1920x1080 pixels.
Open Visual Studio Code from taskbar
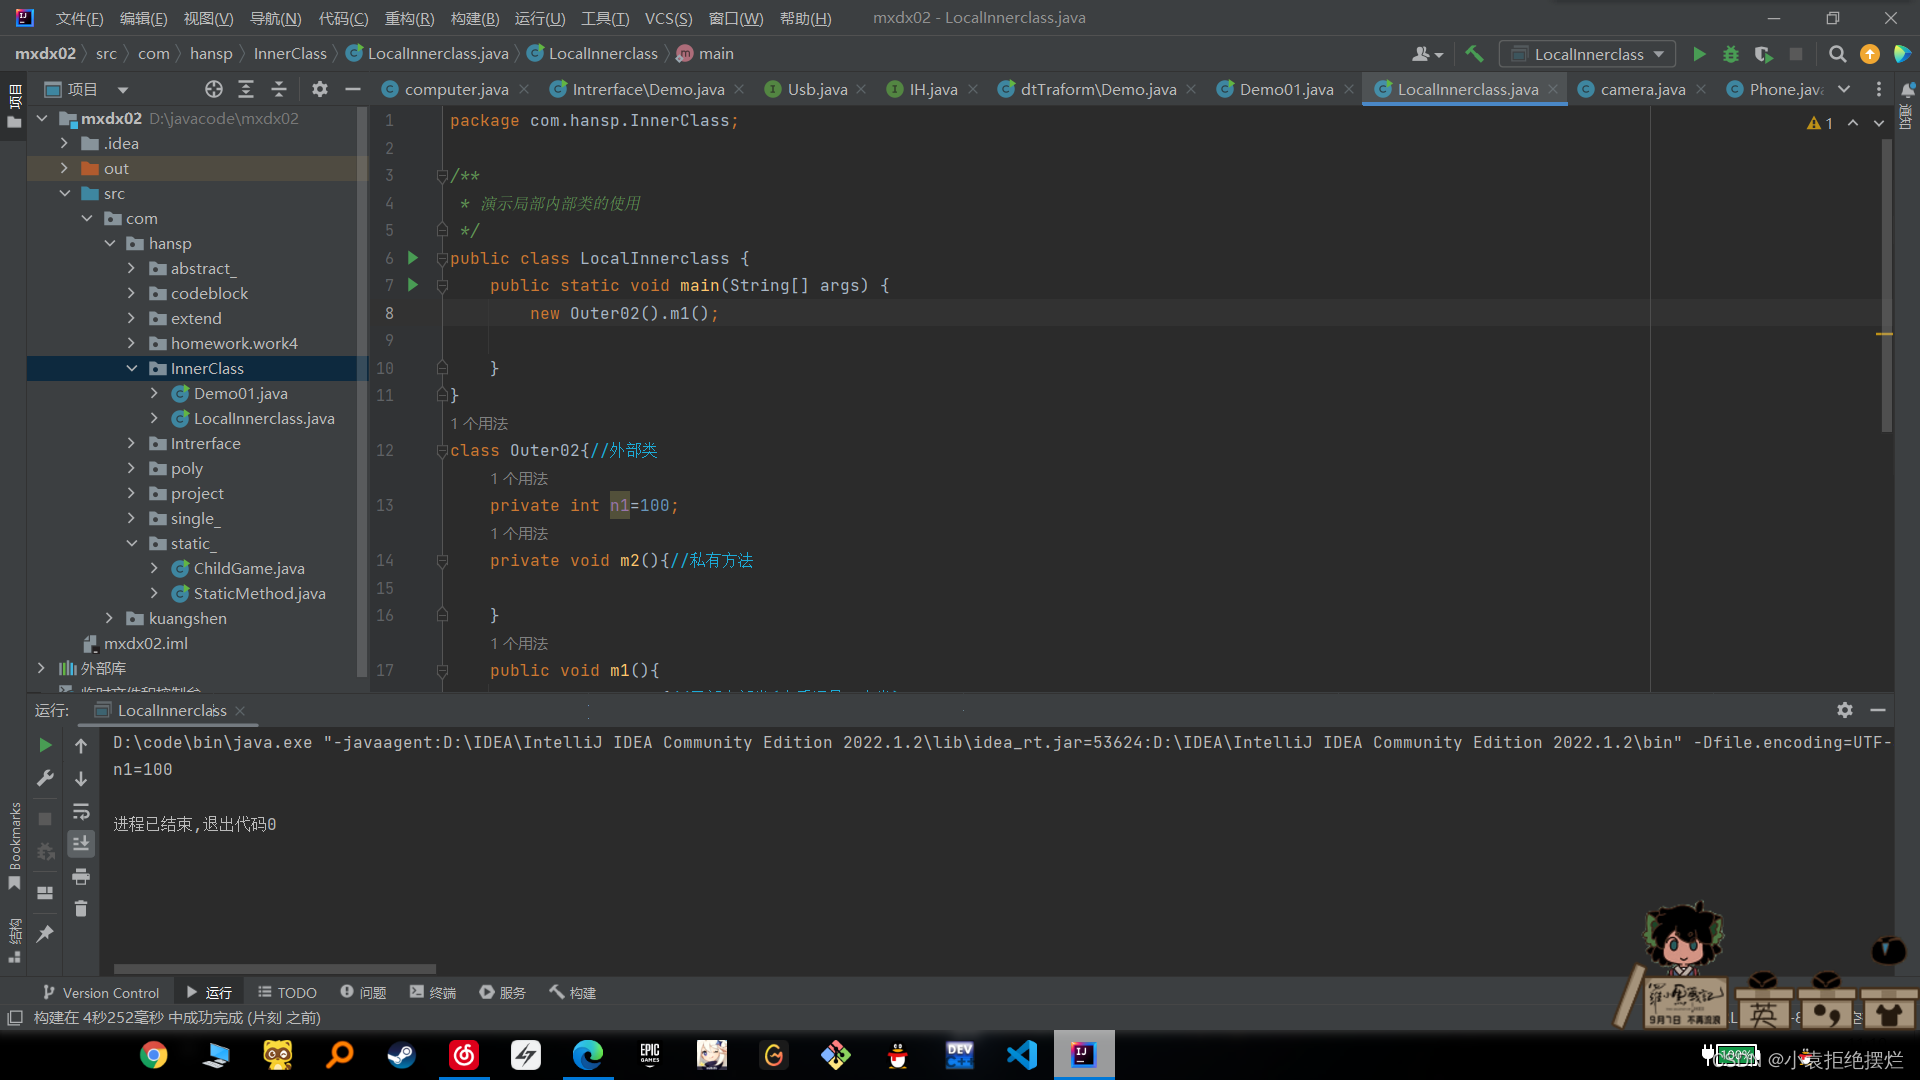(1021, 1055)
